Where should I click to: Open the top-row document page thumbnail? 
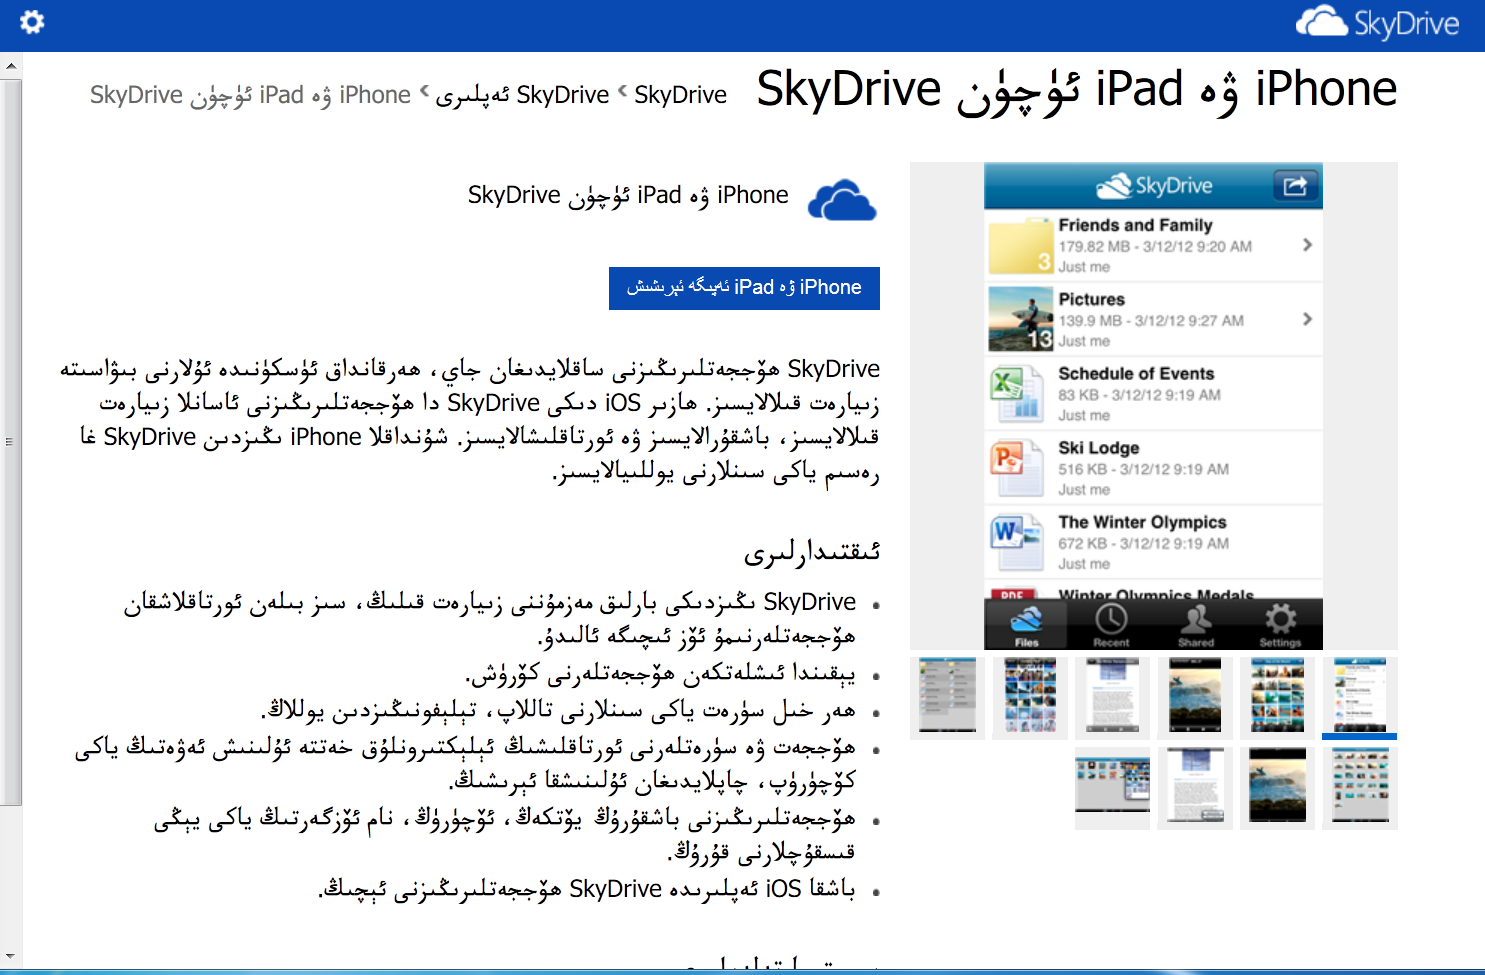(x=1112, y=697)
